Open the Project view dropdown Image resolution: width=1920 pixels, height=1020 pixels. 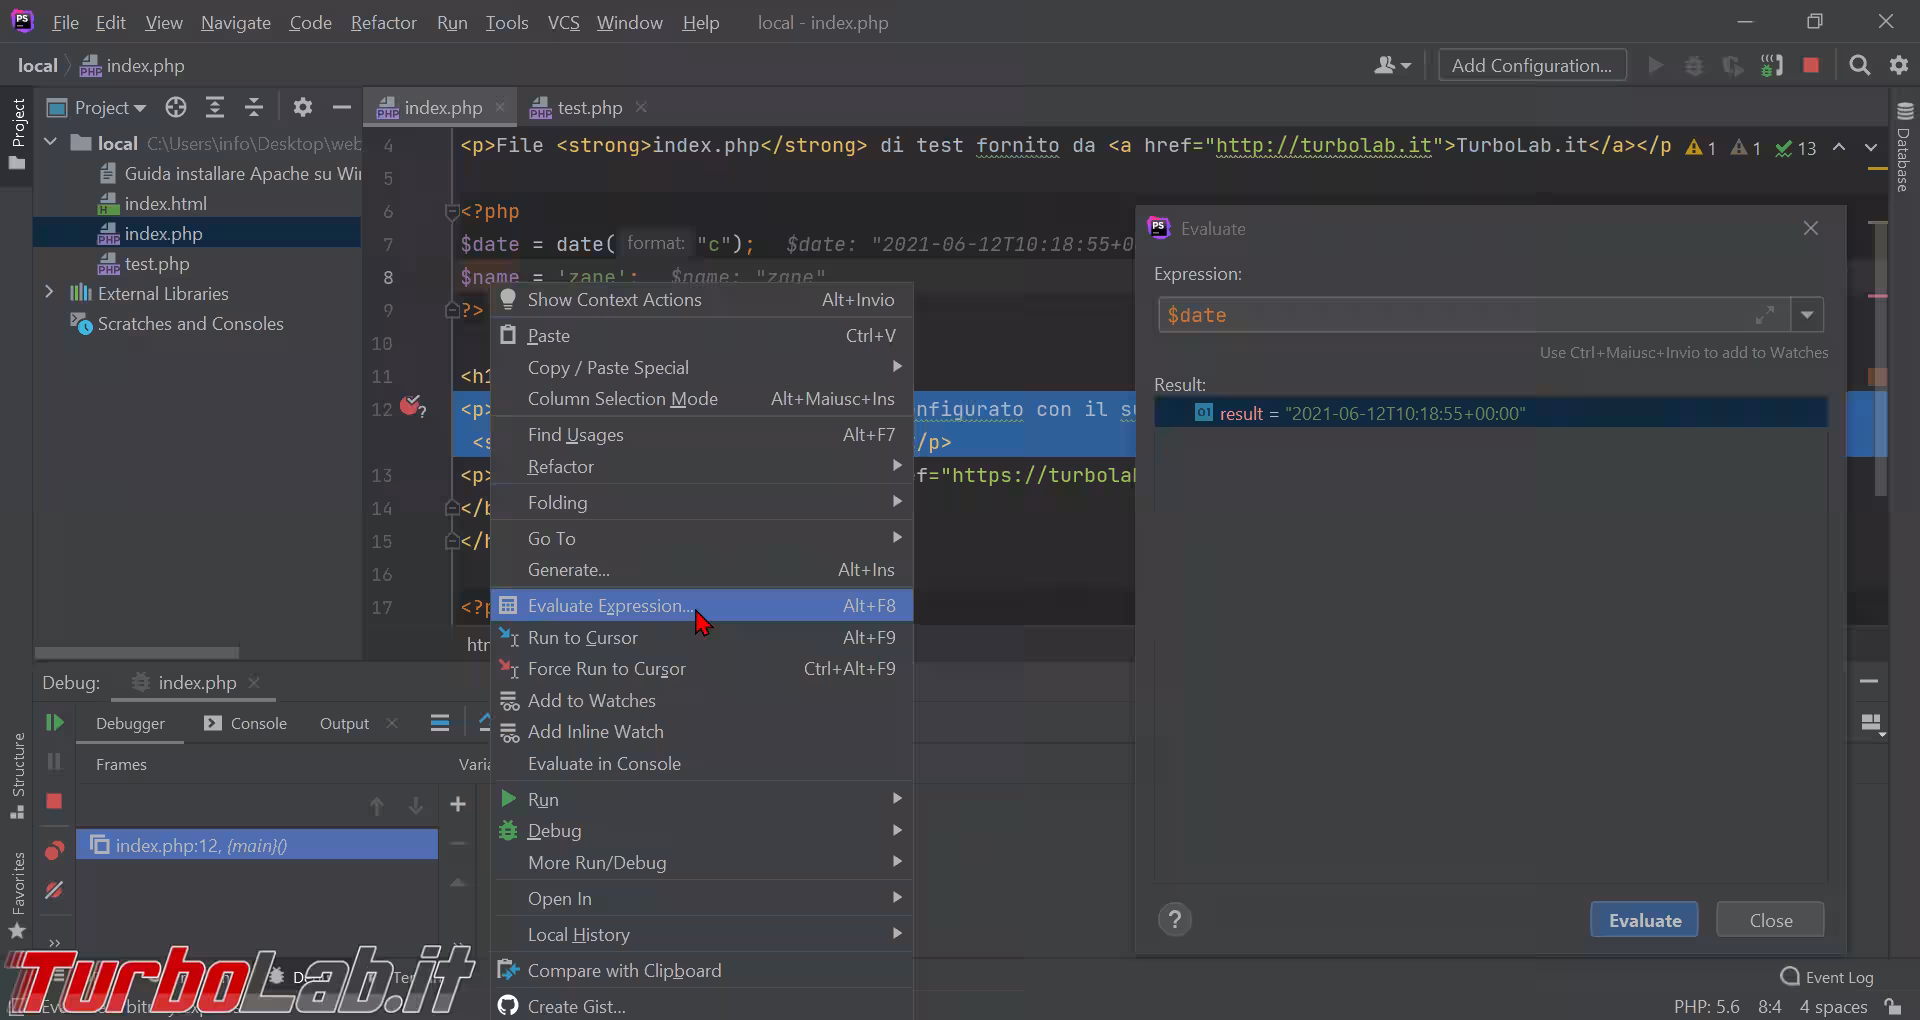[110, 108]
